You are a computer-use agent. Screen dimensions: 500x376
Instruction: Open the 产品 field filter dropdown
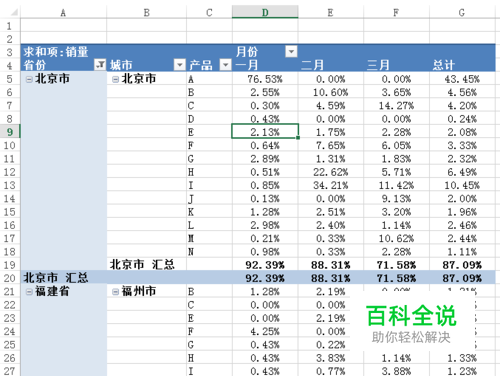[226, 65]
